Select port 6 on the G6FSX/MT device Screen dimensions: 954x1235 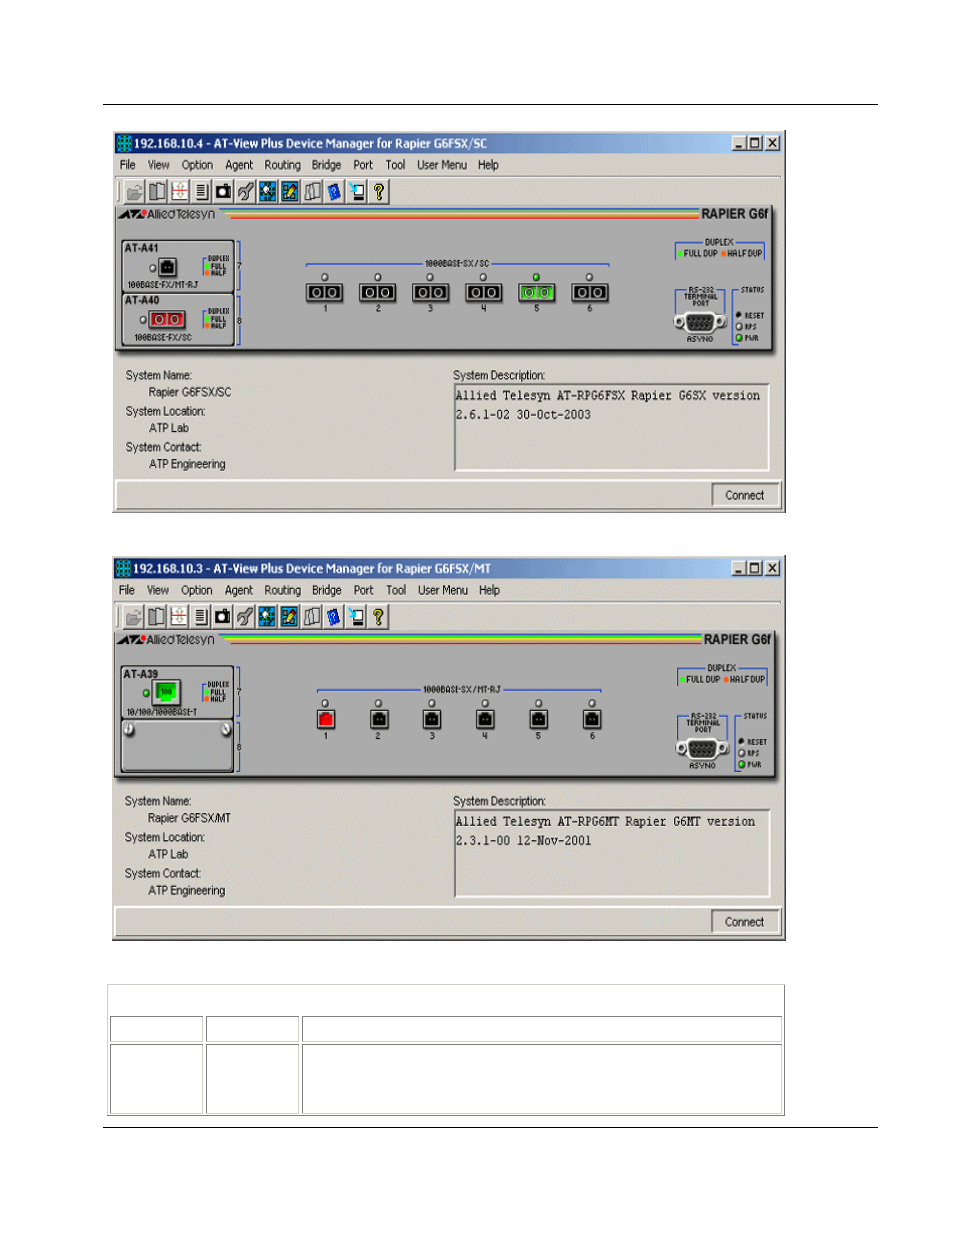tap(592, 719)
